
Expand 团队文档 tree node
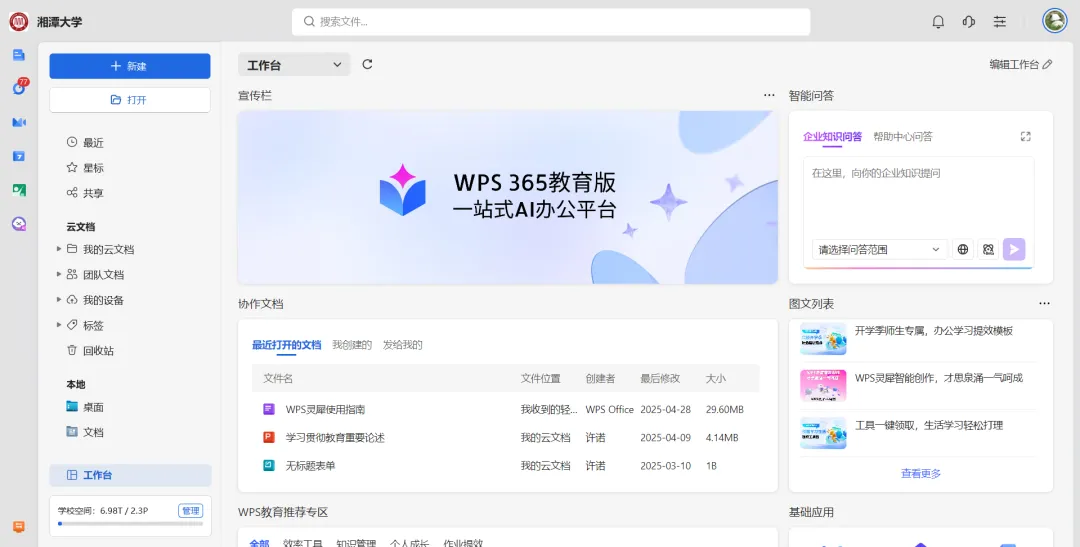(59, 274)
